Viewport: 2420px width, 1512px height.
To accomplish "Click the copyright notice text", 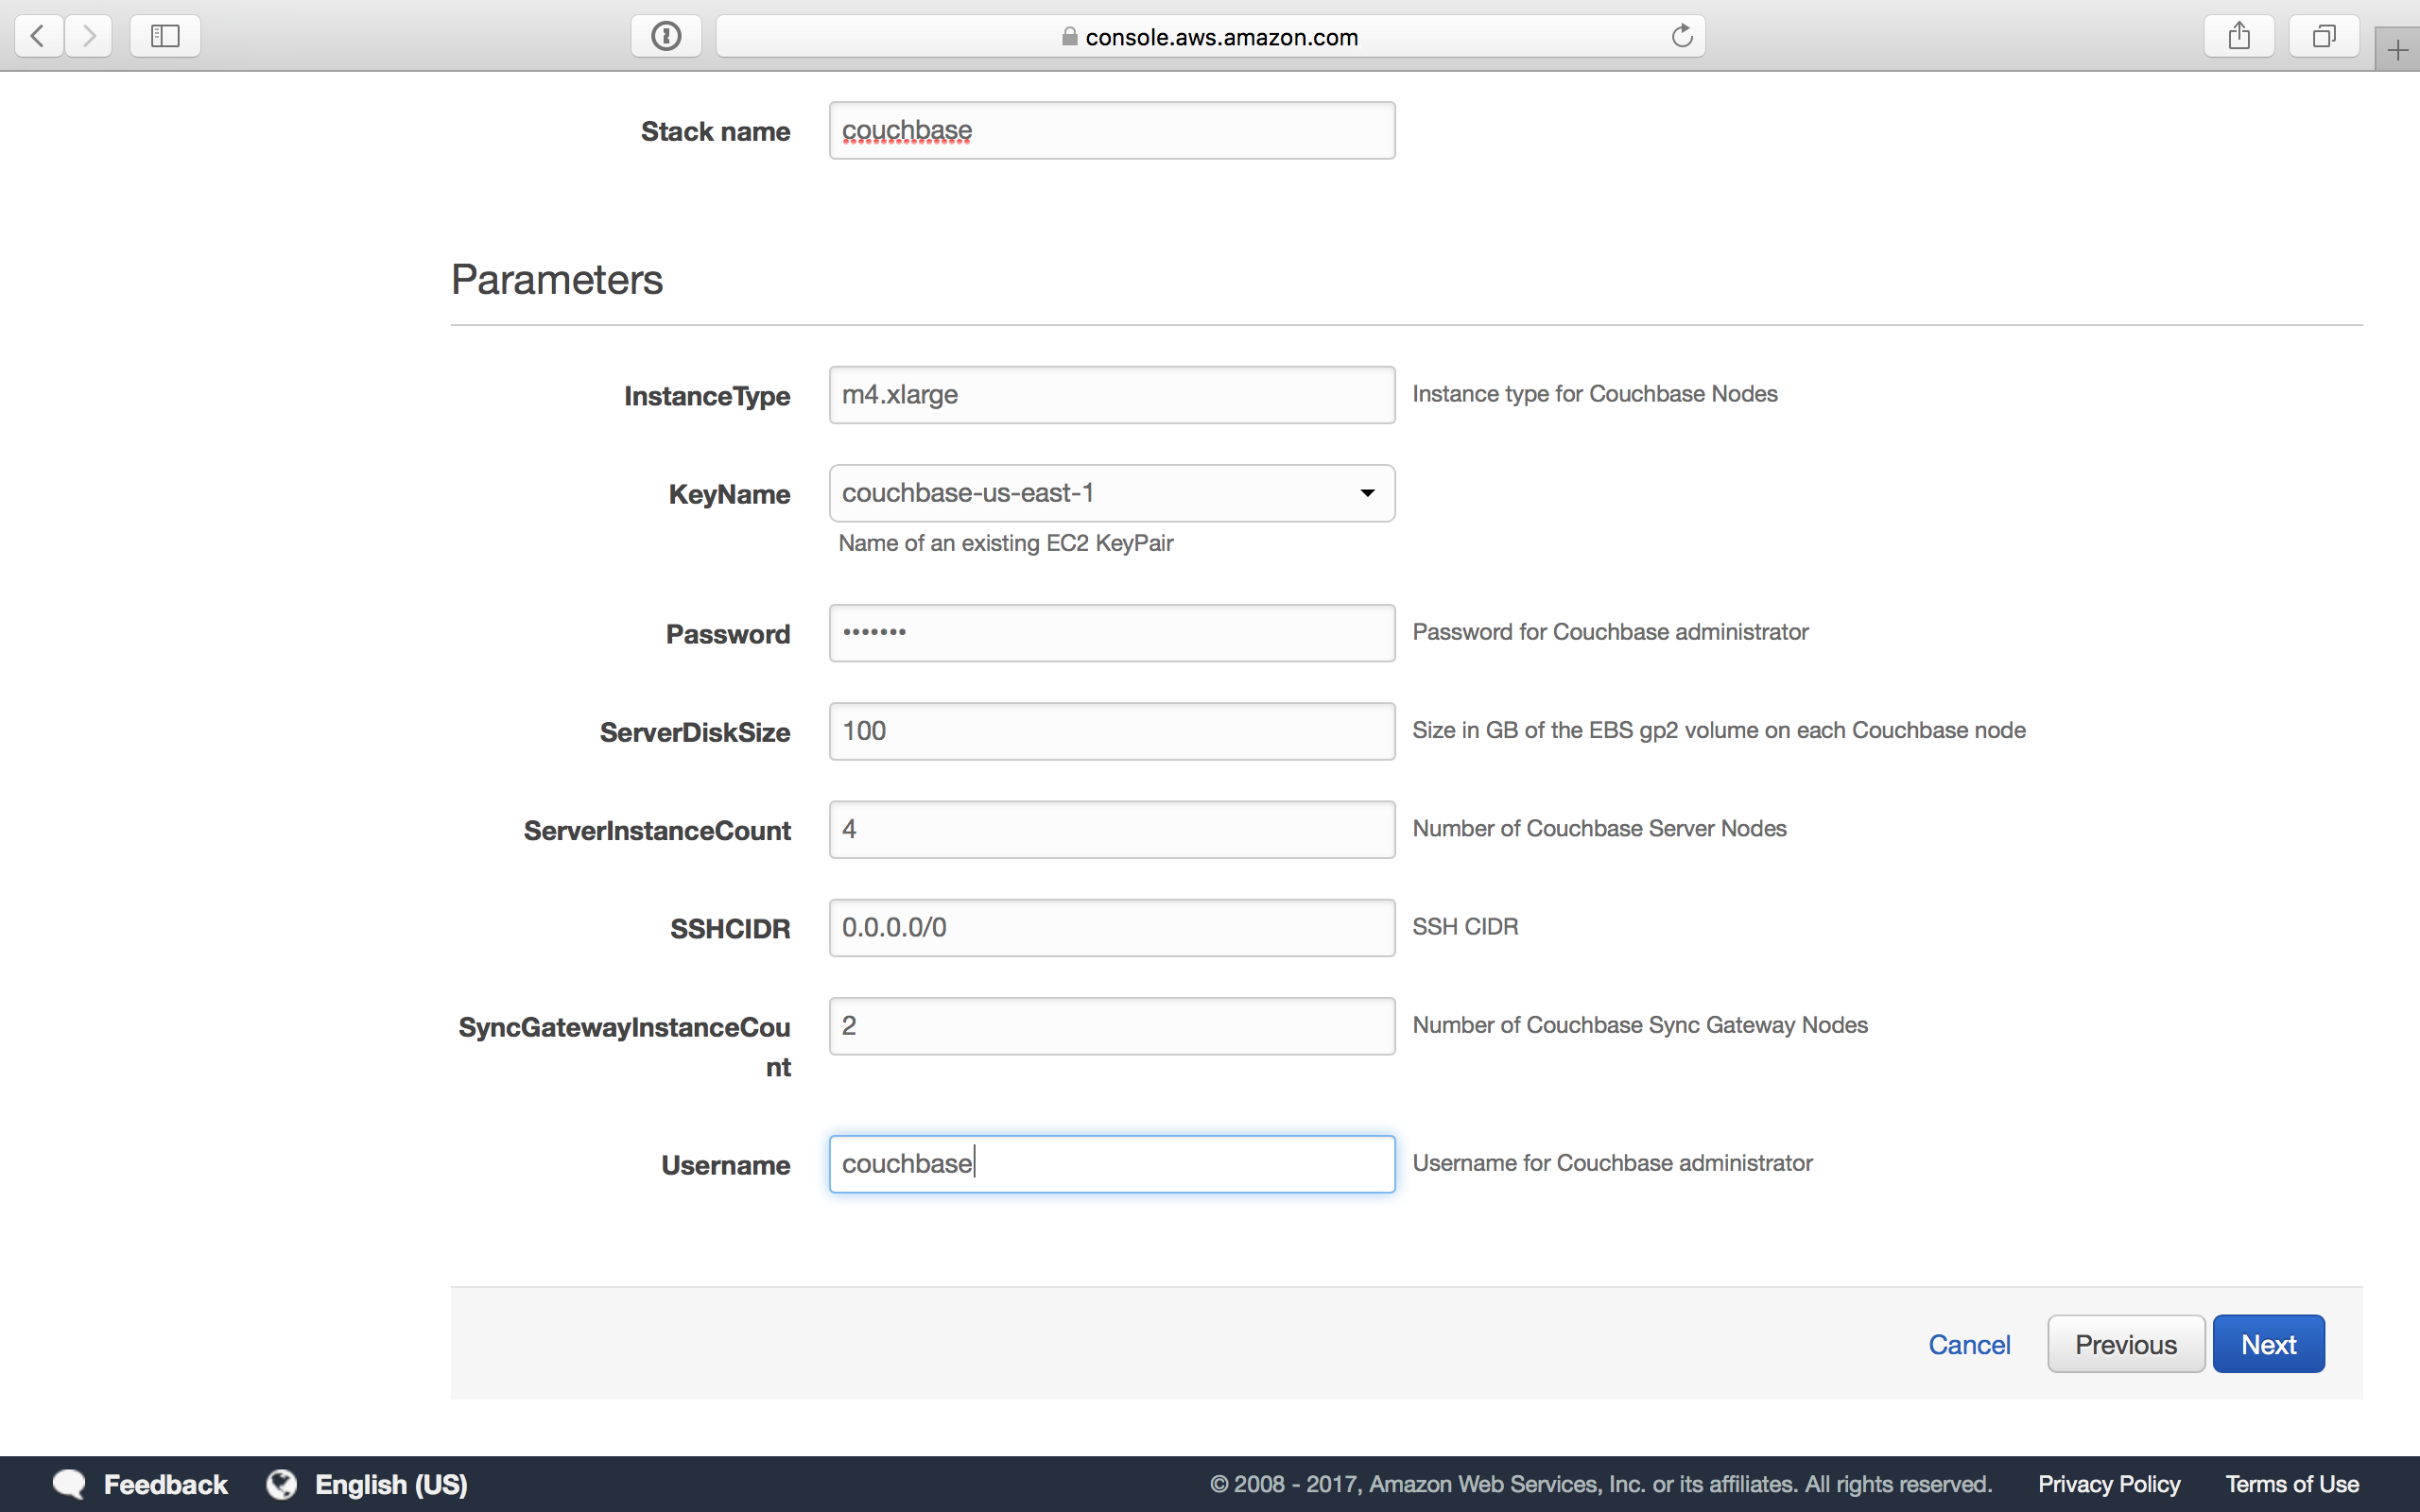I will 1601,1484.
